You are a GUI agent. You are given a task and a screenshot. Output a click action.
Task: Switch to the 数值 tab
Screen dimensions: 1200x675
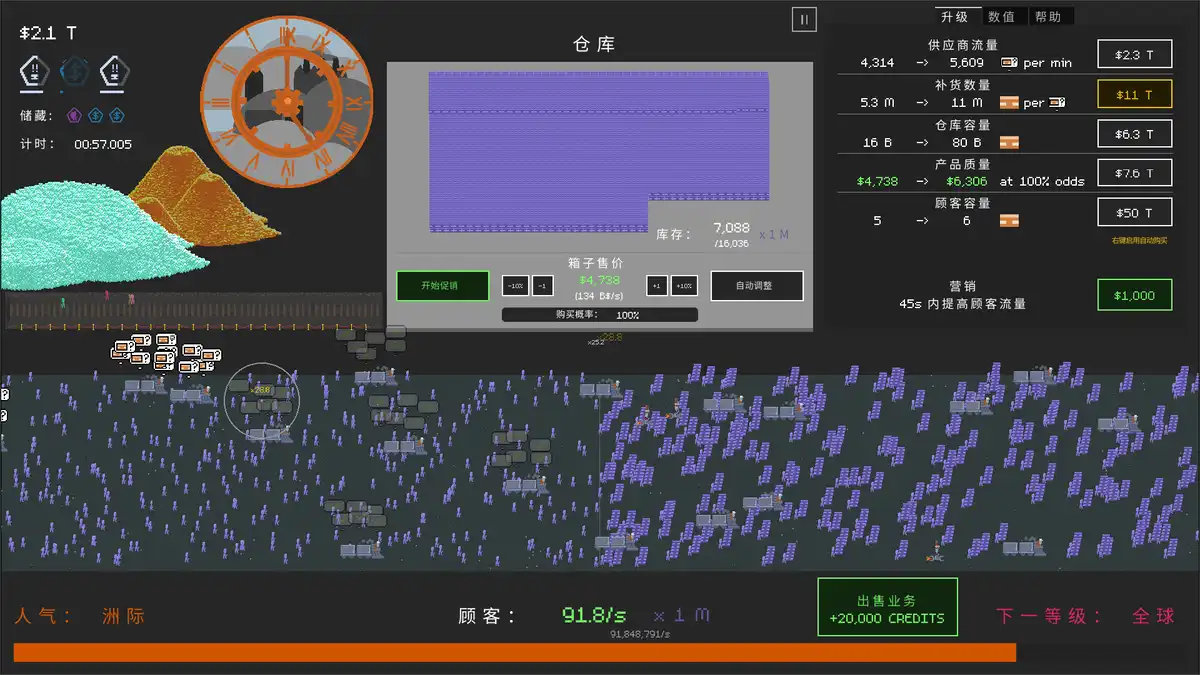pos(1001,16)
